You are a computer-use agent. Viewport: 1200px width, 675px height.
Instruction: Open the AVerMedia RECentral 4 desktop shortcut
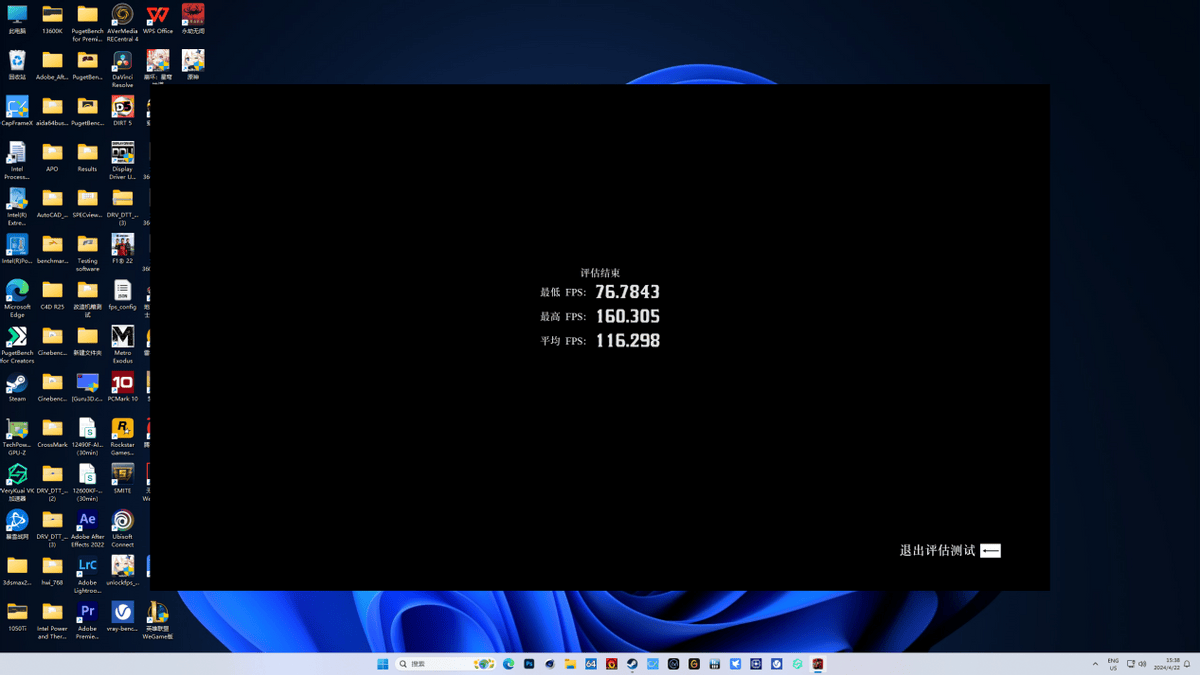tap(122, 22)
